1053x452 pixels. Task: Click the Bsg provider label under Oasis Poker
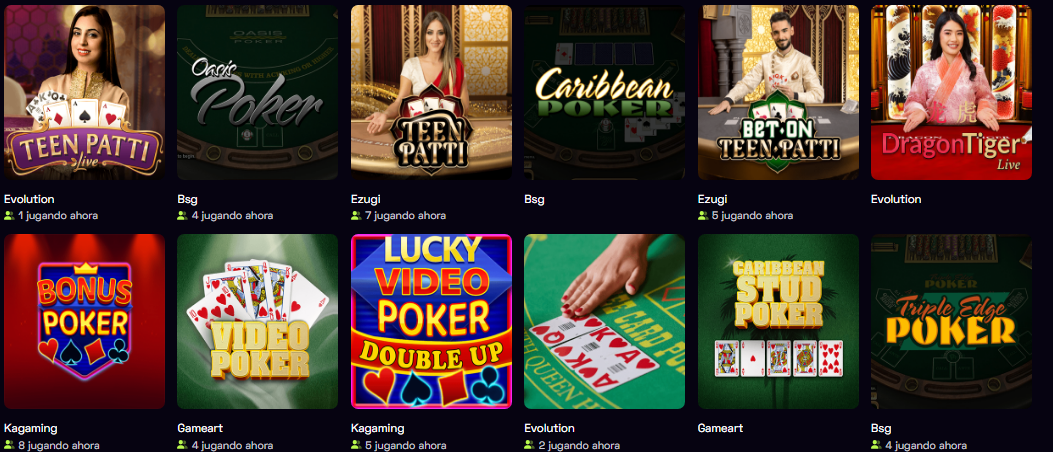click(x=187, y=199)
